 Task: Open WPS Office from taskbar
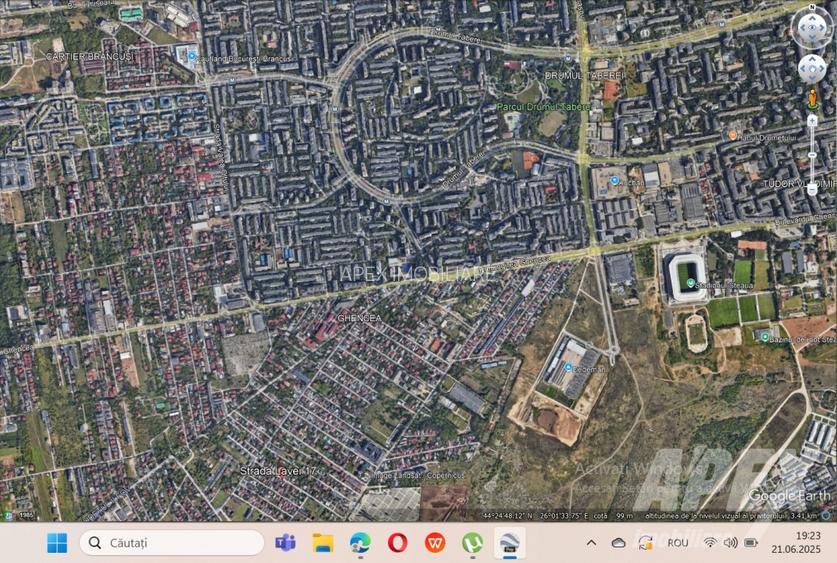point(435,543)
